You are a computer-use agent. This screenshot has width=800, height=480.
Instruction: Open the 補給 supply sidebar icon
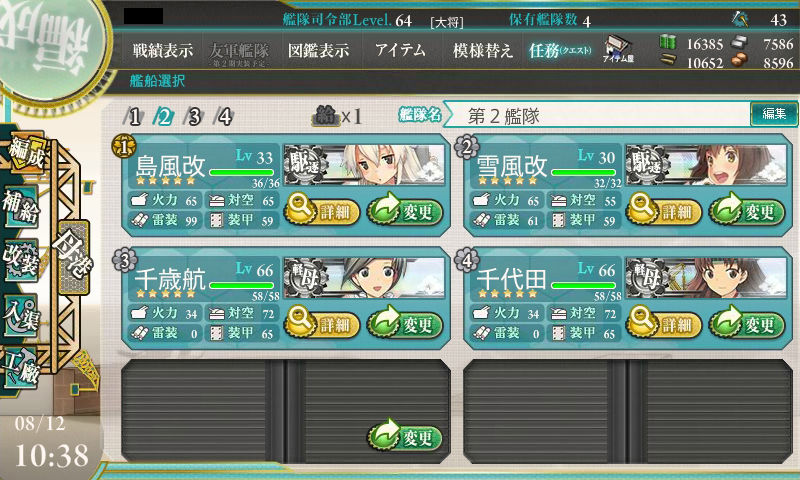[x=20, y=208]
